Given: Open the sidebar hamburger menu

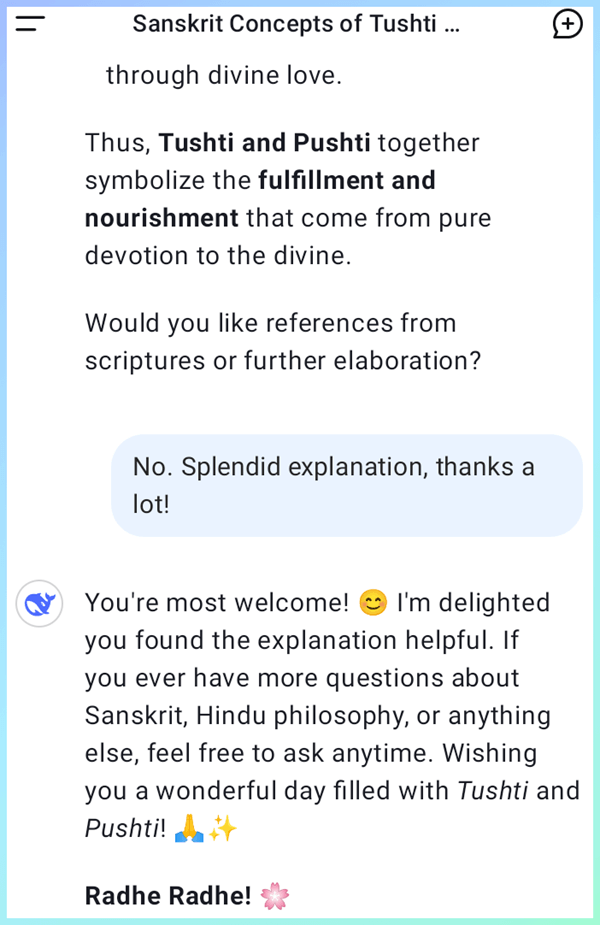Looking at the screenshot, I should [31, 24].
